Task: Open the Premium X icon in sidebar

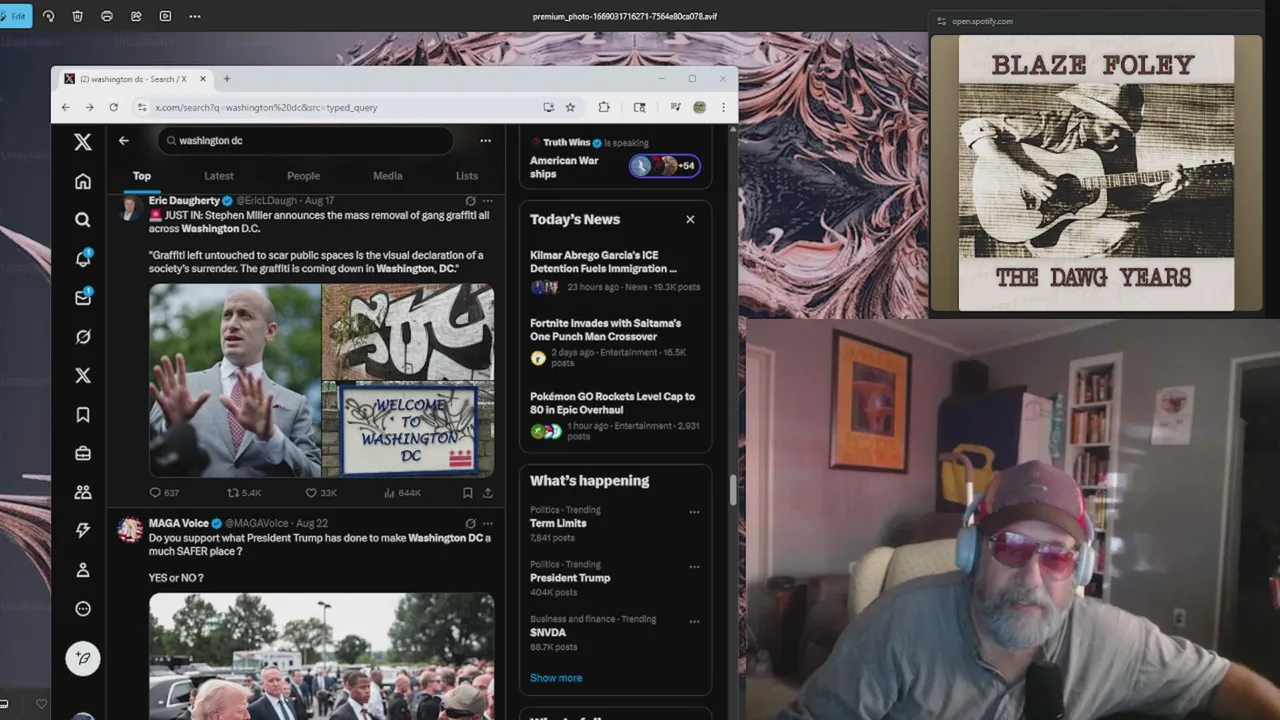Action: point(83,375)
